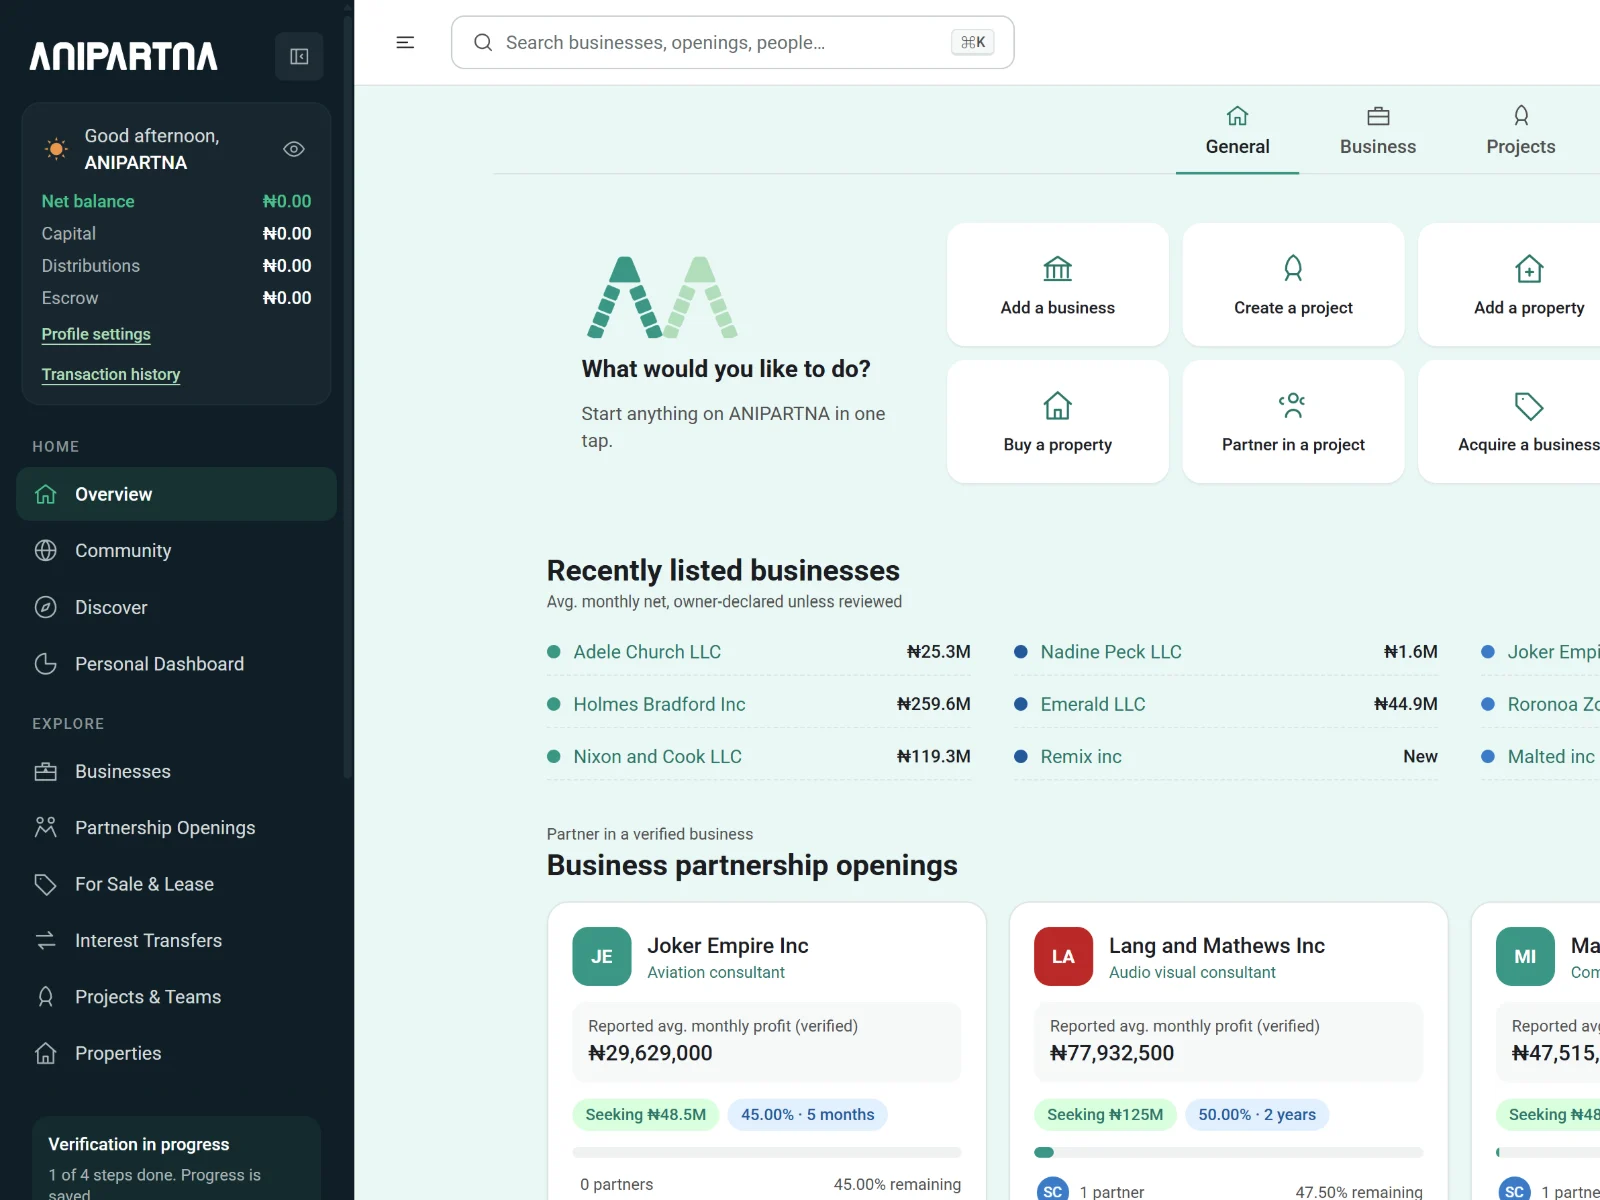Open the Joker Empire Inc opening card
Viewport: 1600px width, 1200px height.
click(x=767, y=1051)
